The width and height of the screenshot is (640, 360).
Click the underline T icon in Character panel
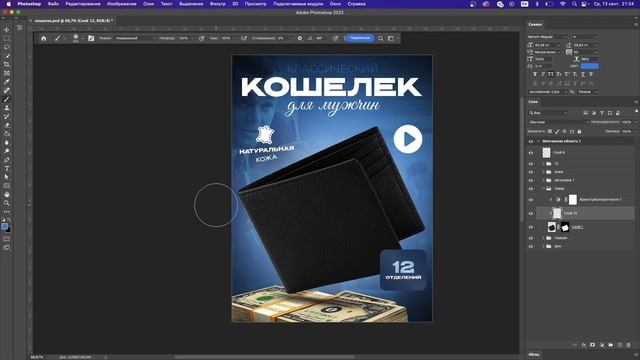[583, 74]
